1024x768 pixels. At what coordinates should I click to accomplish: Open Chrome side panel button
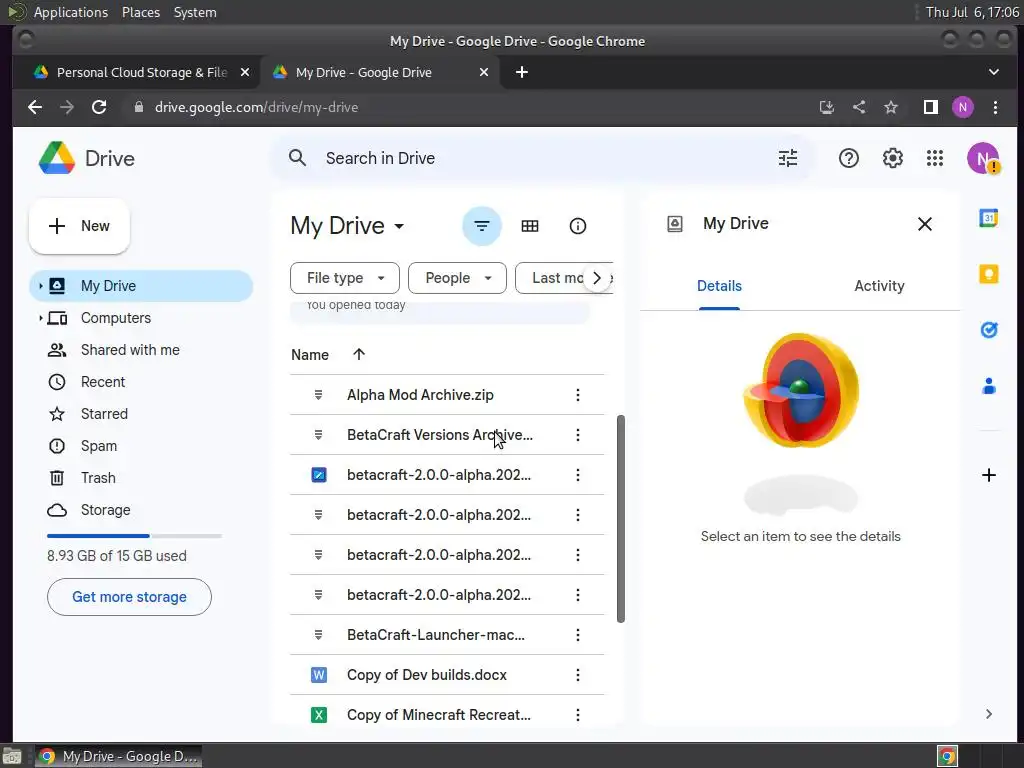pyautogui.click(x=930, y=107)
